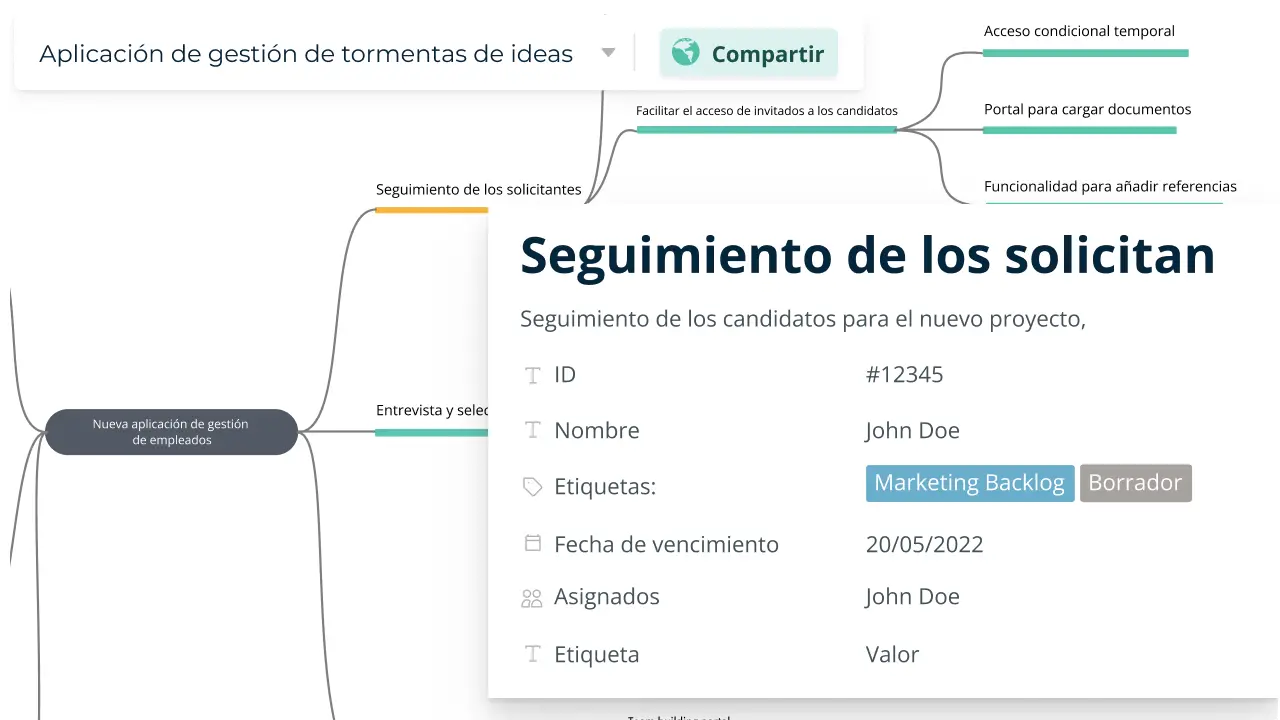The height and width of the screenshot is (720, 1280).
Task: Click the Compartir share button
Action: click(748, 53)
